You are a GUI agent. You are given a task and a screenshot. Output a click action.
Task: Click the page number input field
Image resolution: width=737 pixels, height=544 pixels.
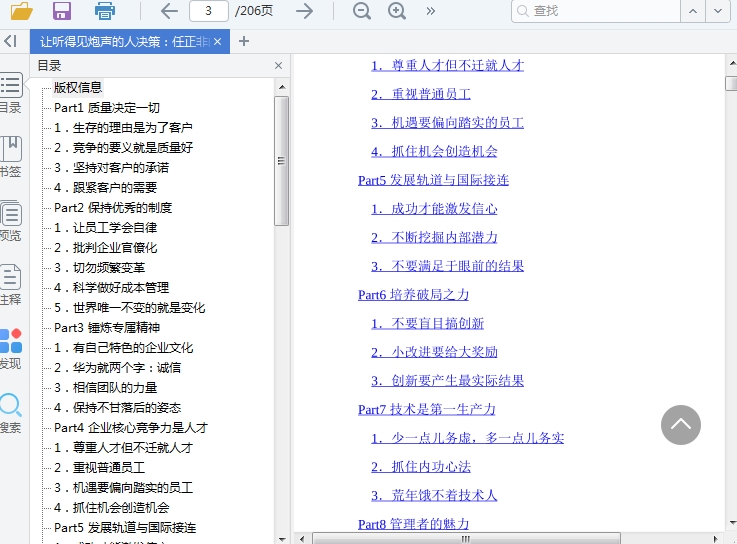209,11
